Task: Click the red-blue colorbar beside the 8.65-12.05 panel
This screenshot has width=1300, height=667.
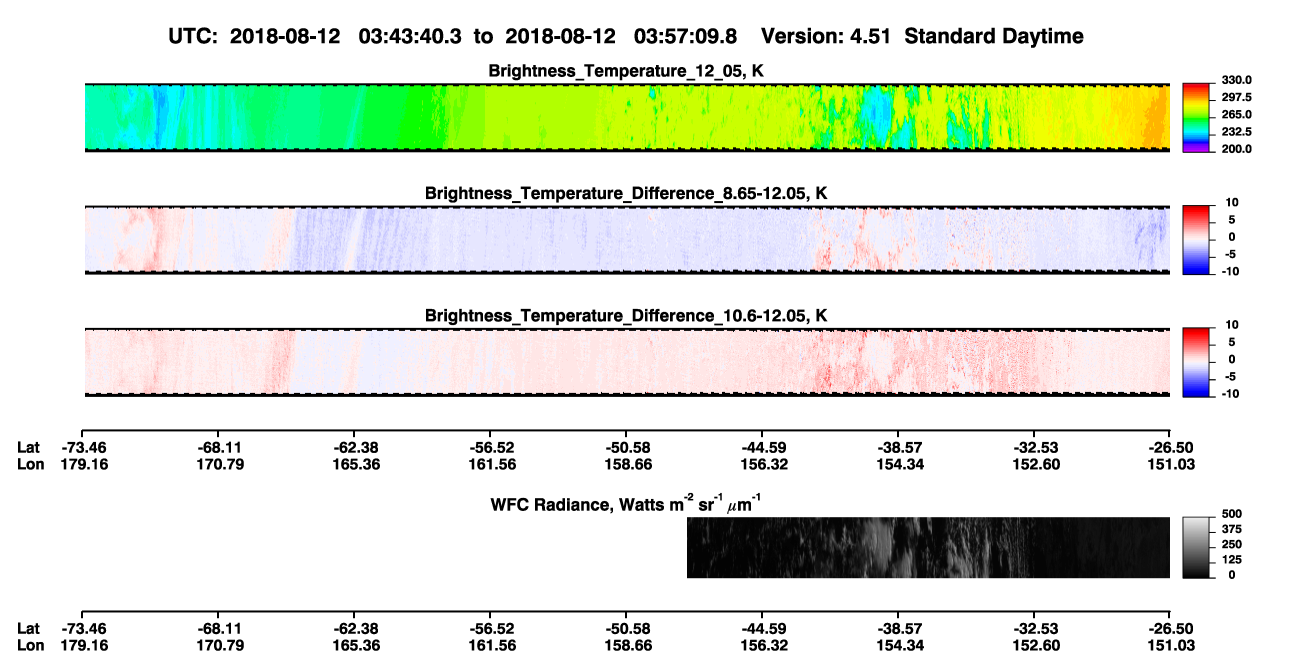Action: tap(1196, 241)
